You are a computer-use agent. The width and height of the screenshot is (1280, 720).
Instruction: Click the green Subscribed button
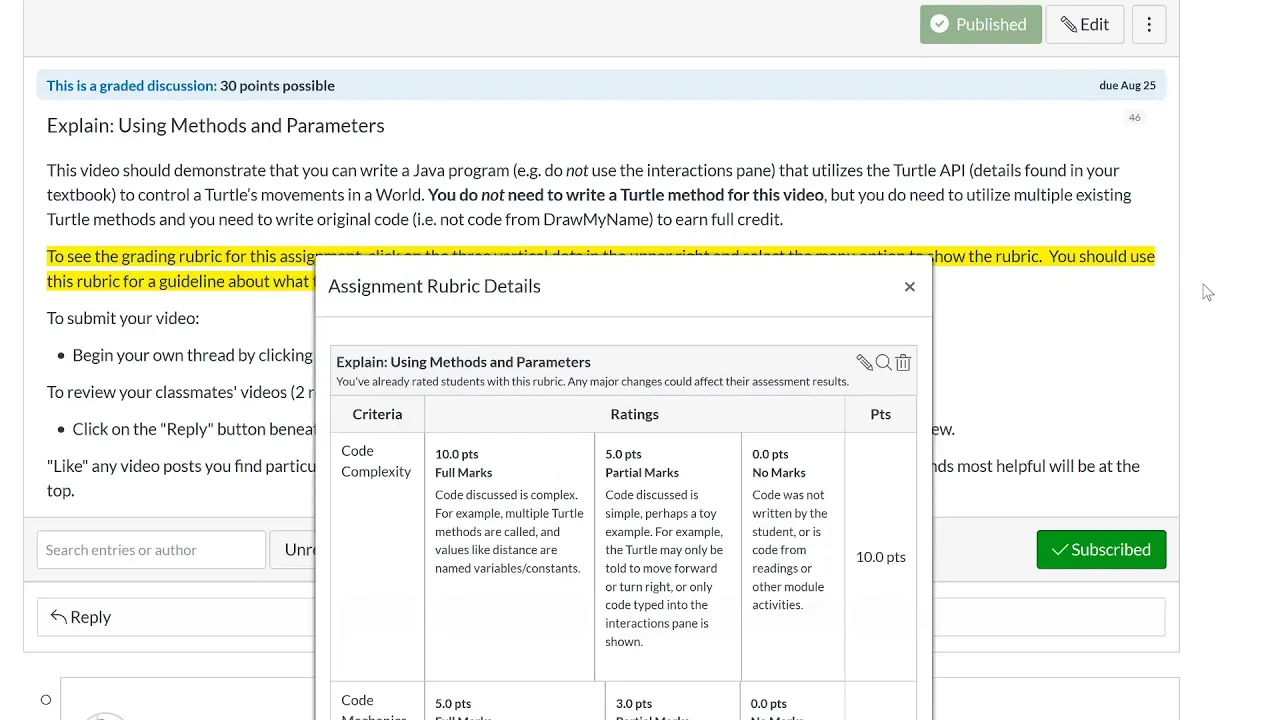1101,550
